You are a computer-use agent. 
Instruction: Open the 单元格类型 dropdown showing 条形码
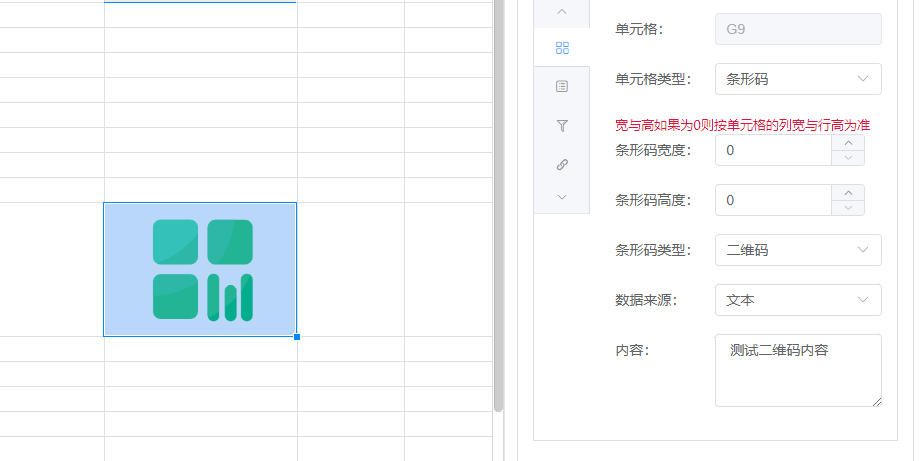798,79
